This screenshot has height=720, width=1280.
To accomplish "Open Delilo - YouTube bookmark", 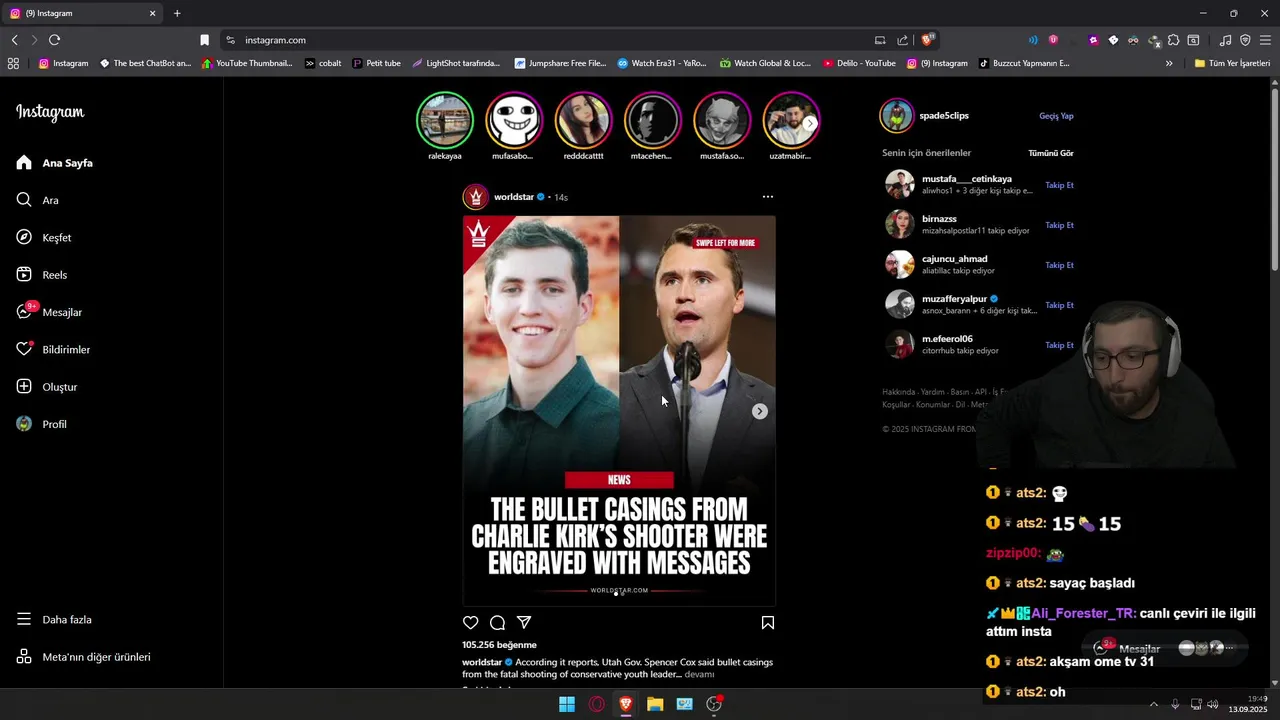I will 859,63.
